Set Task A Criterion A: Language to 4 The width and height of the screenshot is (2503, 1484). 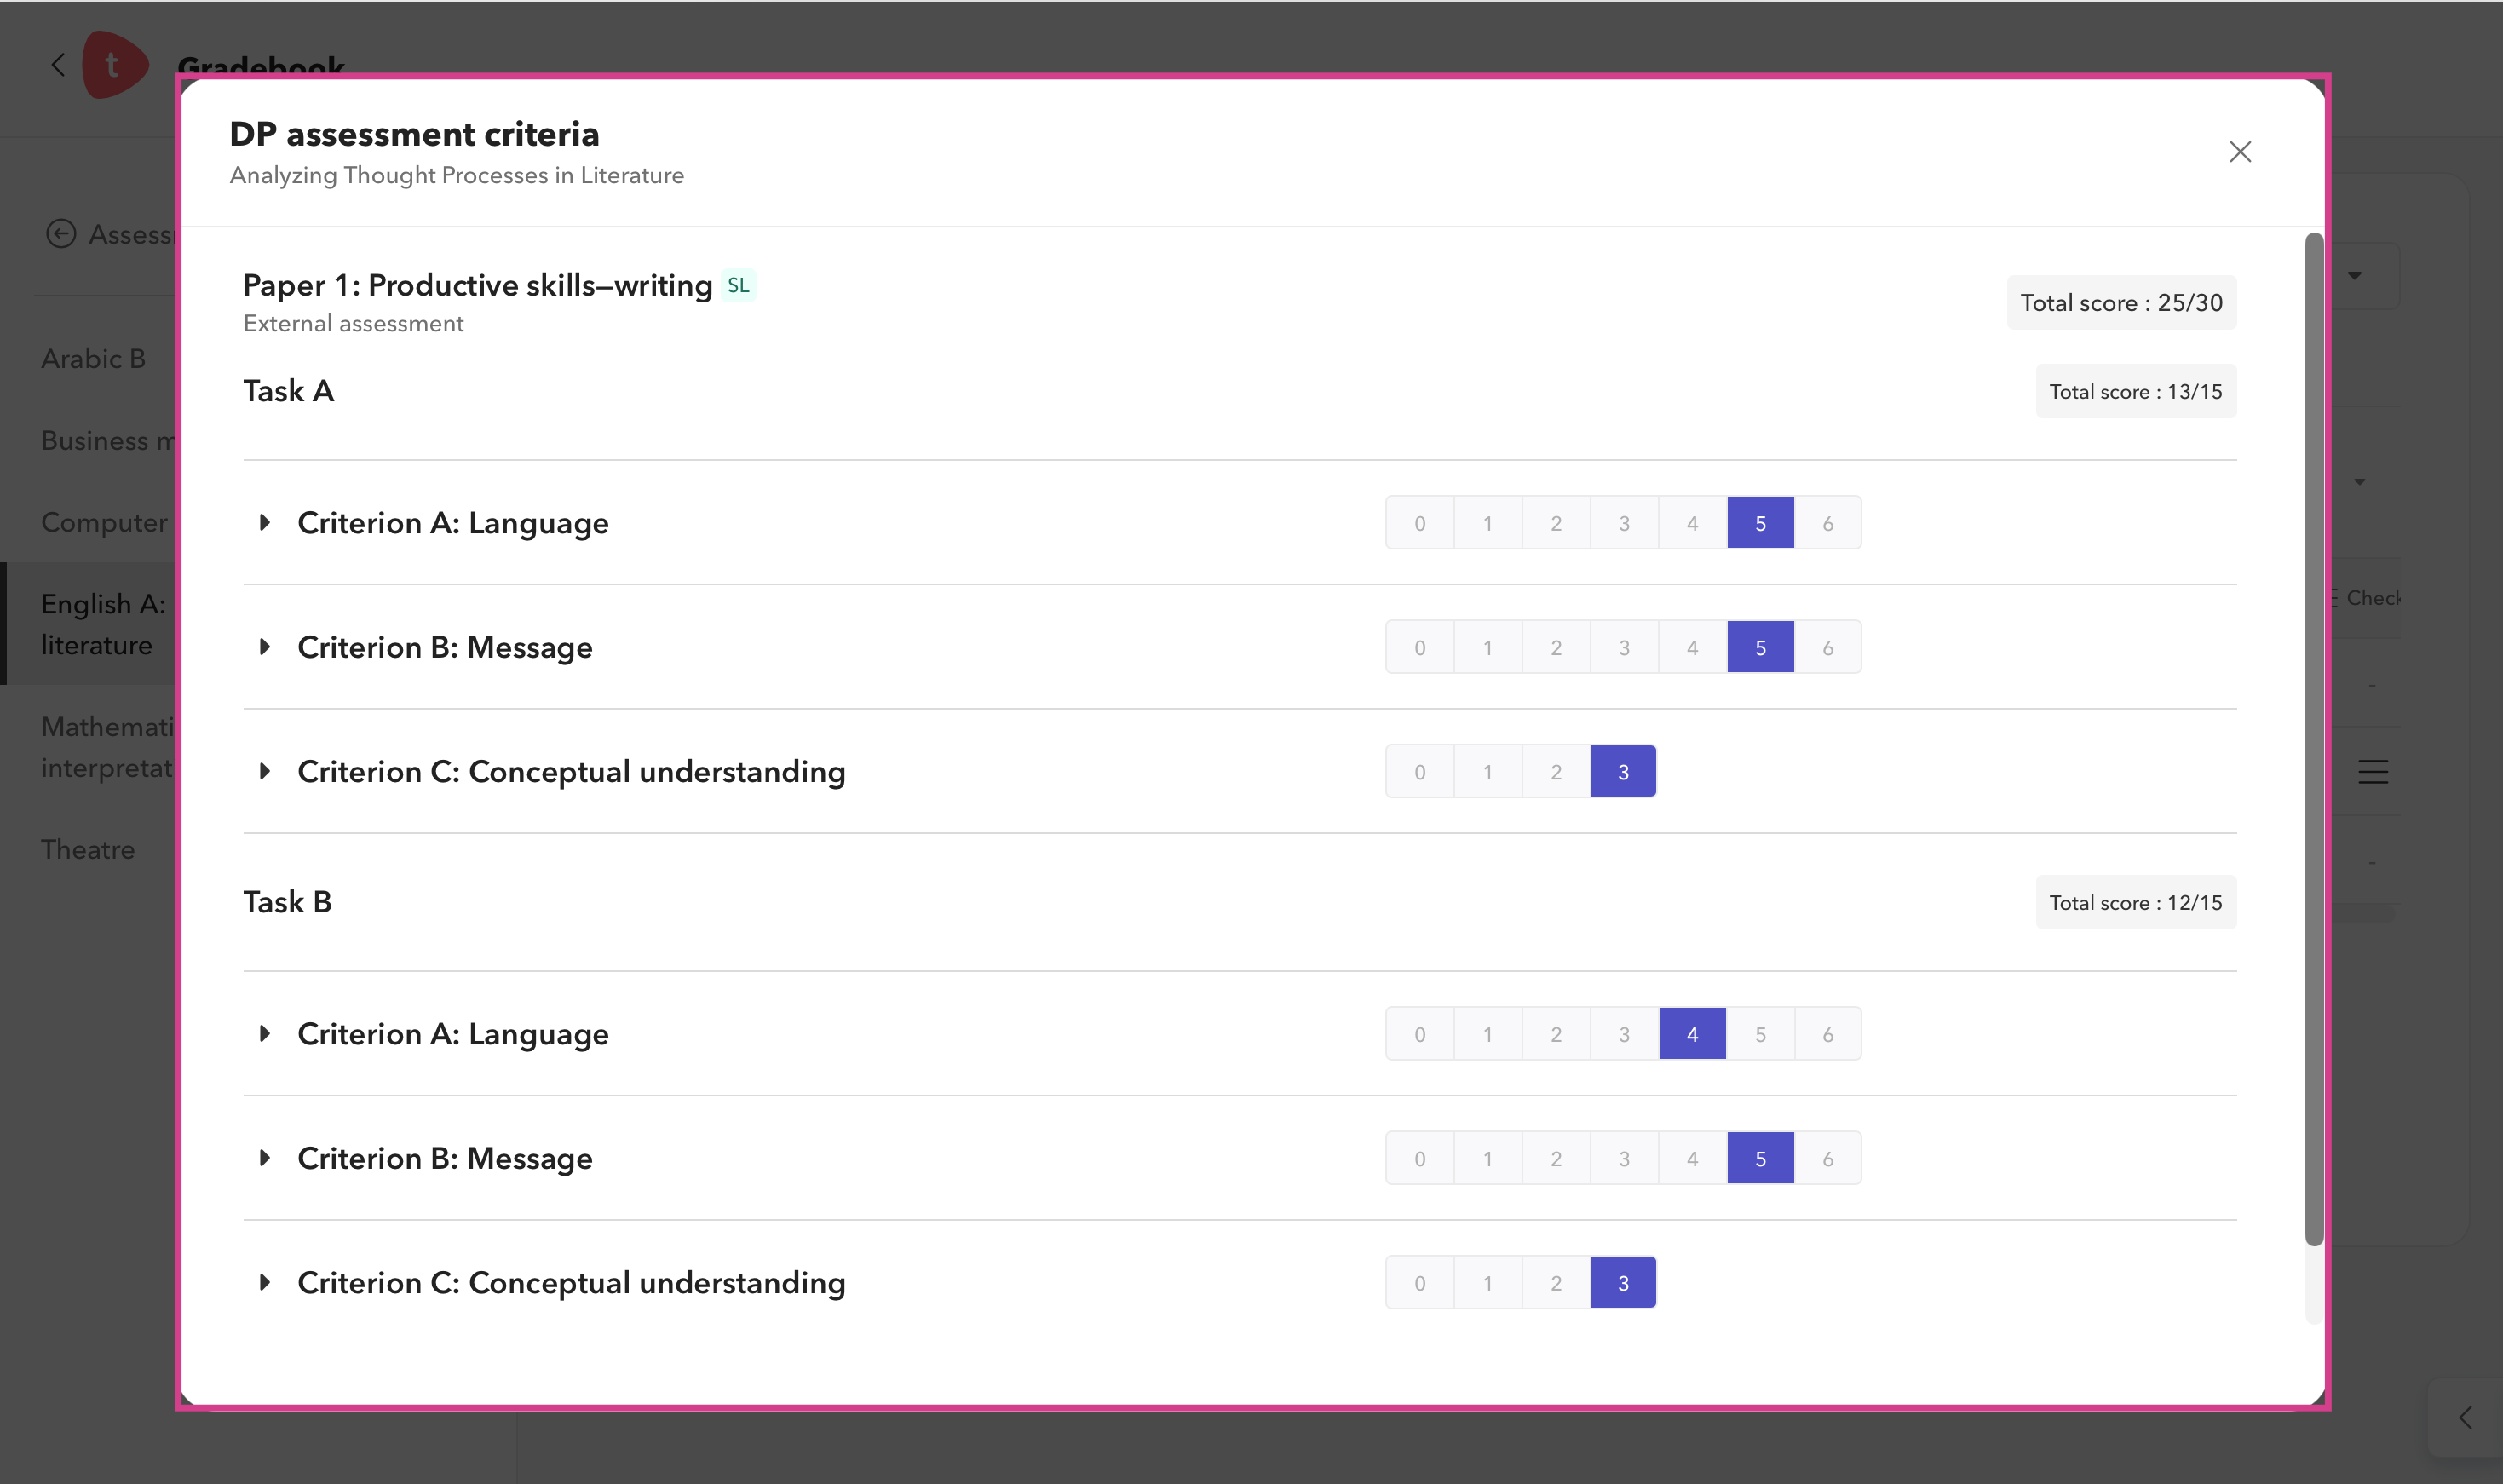(1692, 523)
